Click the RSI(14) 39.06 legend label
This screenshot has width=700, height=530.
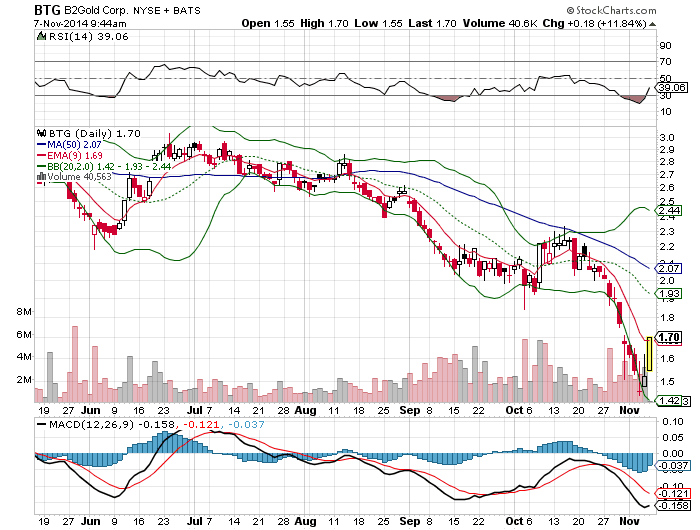[x=88, y=37]
